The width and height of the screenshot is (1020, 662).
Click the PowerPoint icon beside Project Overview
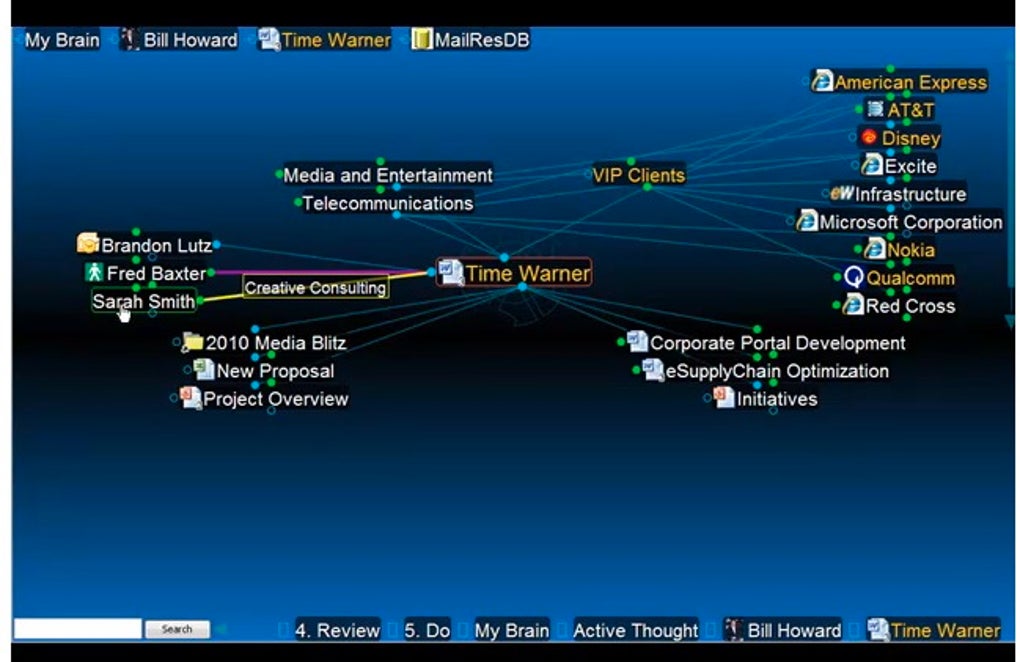pyautogui.click(x=191, y=397)
